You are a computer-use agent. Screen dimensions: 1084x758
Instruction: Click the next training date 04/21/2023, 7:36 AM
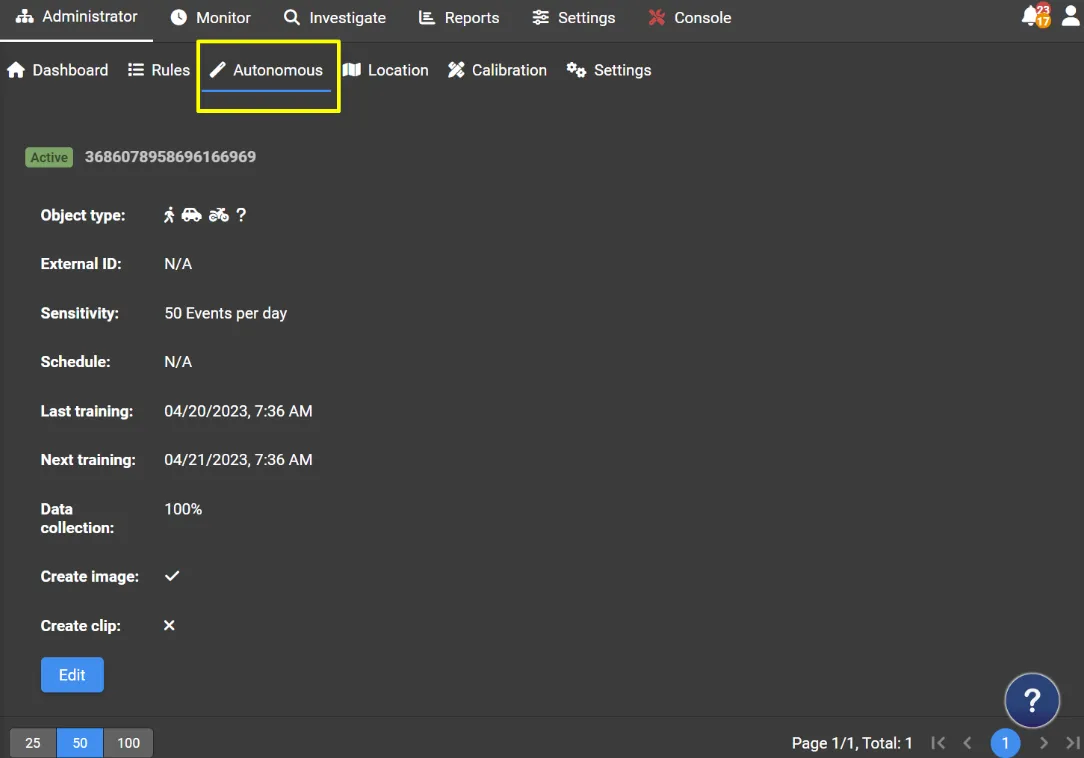tap(238, 460)
